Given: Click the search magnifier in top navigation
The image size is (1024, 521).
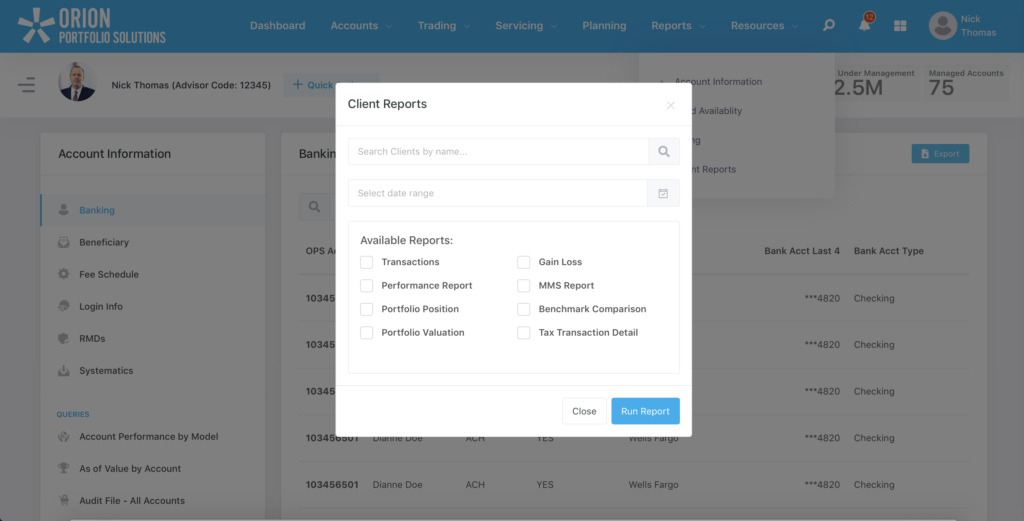Looking at the screenshot, I should point(828,26).
